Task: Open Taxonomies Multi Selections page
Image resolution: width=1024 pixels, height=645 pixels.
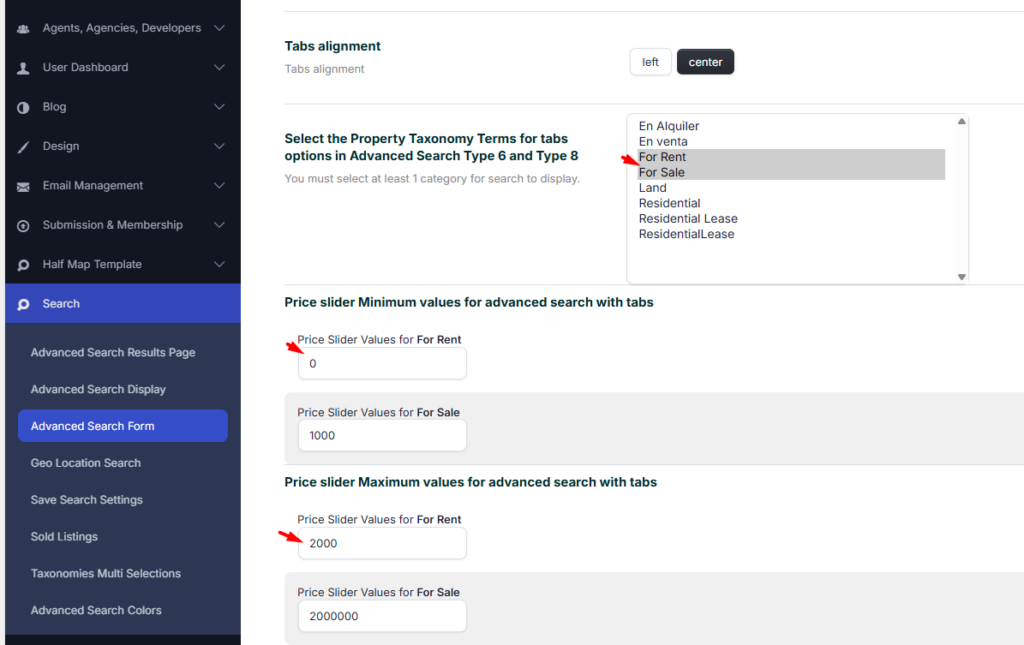Action: pos(106,573)
